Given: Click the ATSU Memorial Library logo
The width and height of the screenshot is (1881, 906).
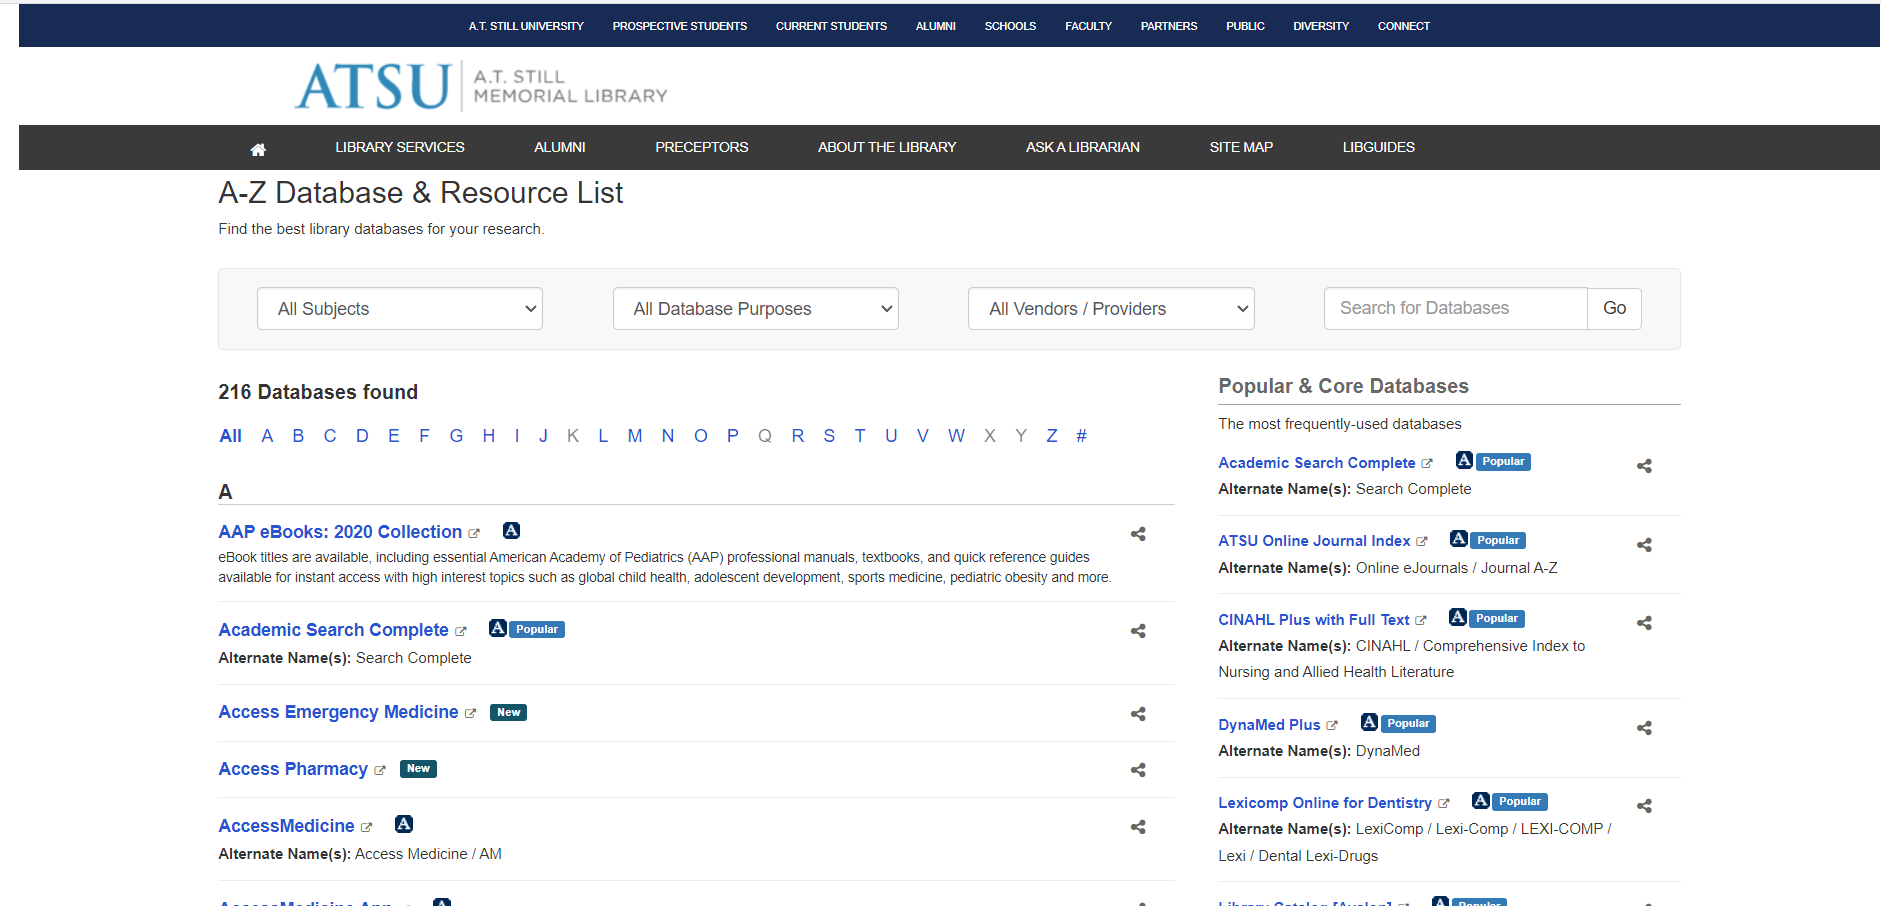Looking at the screenshot, I should click(x=481, y=86).
